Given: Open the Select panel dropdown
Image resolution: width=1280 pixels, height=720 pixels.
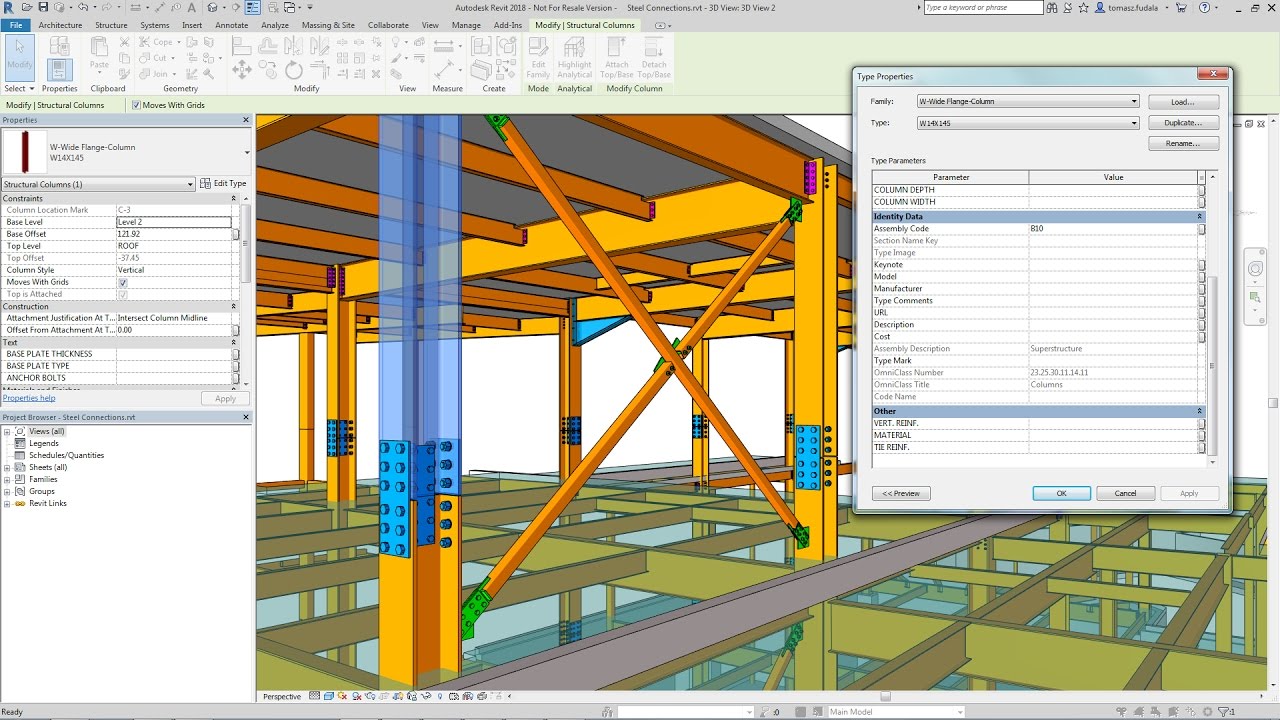Looking at the screenshot, I should coord(19,88).
